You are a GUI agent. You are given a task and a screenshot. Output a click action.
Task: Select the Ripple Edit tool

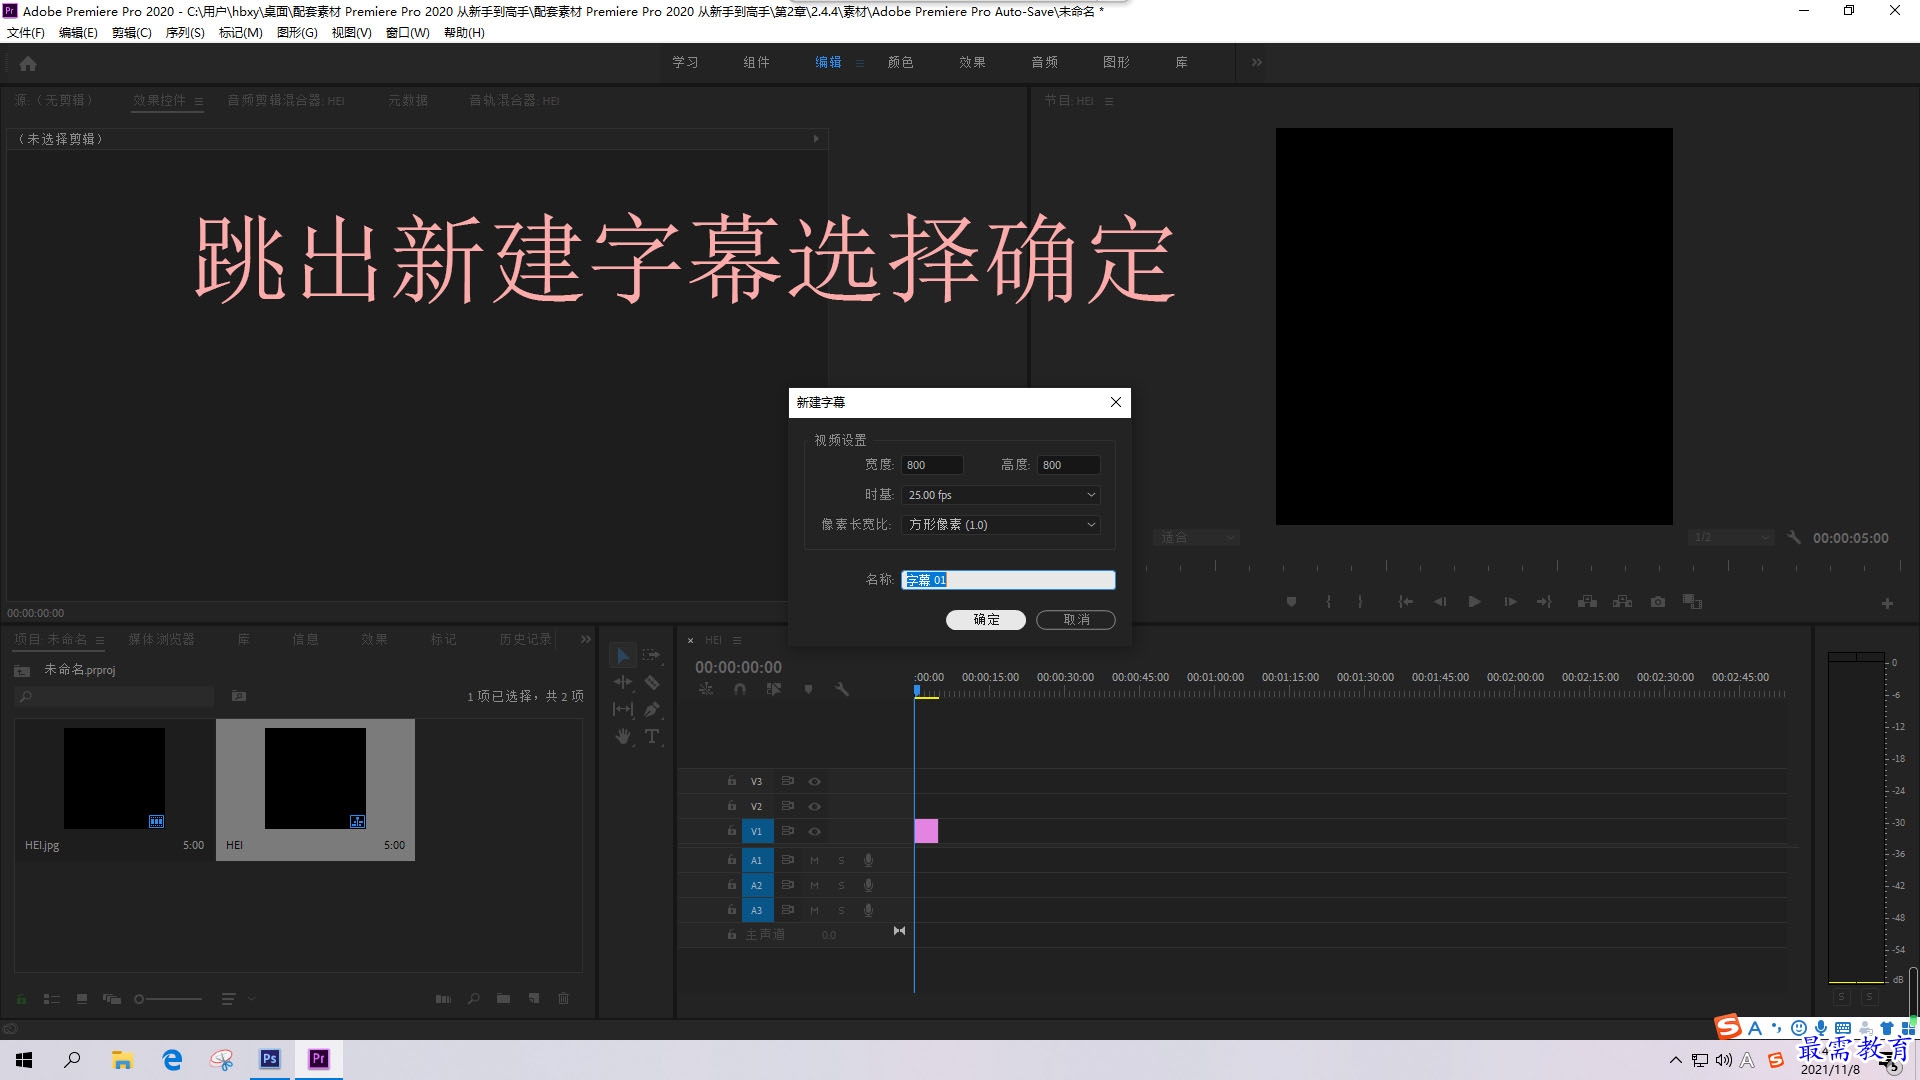click(623, 682)
